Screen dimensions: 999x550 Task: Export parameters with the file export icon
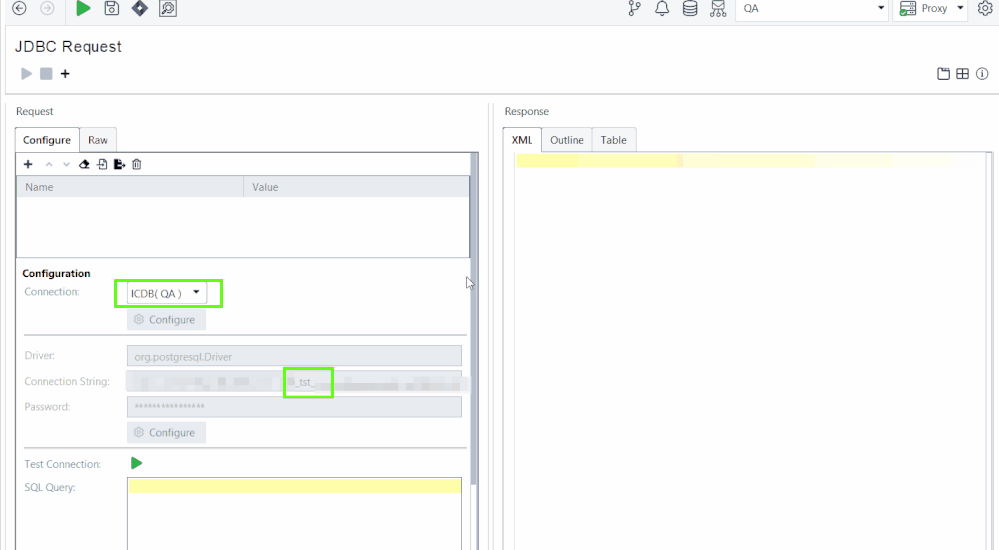tap(119, 164)
